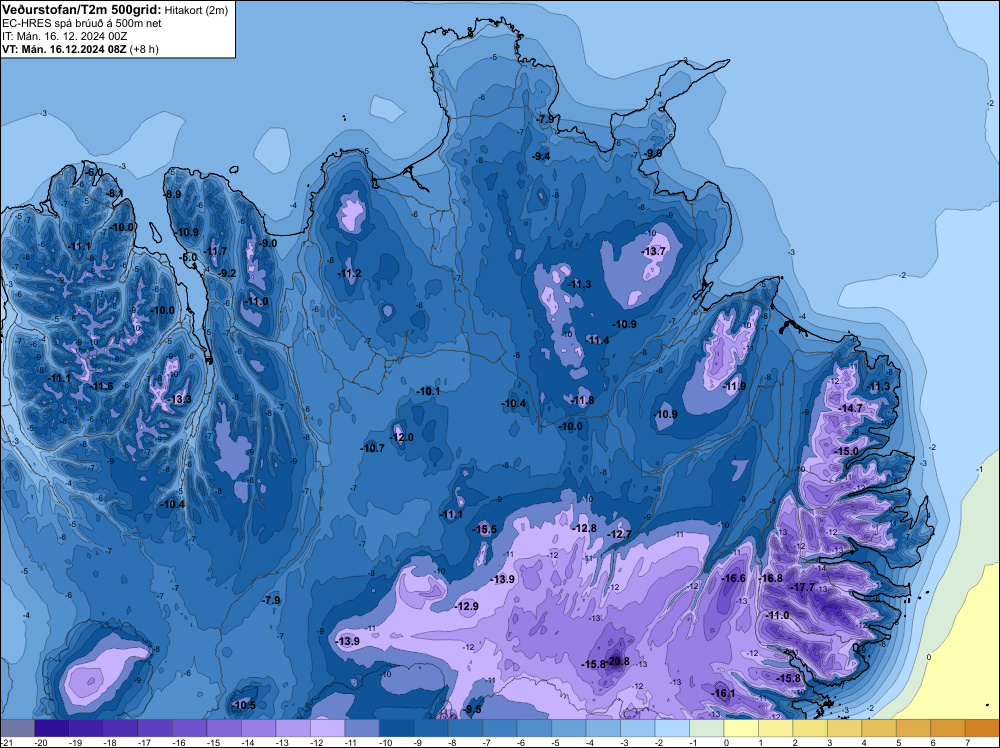Click the -13.3 temperature value
This screenshot has height=748, width=1000.
tap(180, 399)
